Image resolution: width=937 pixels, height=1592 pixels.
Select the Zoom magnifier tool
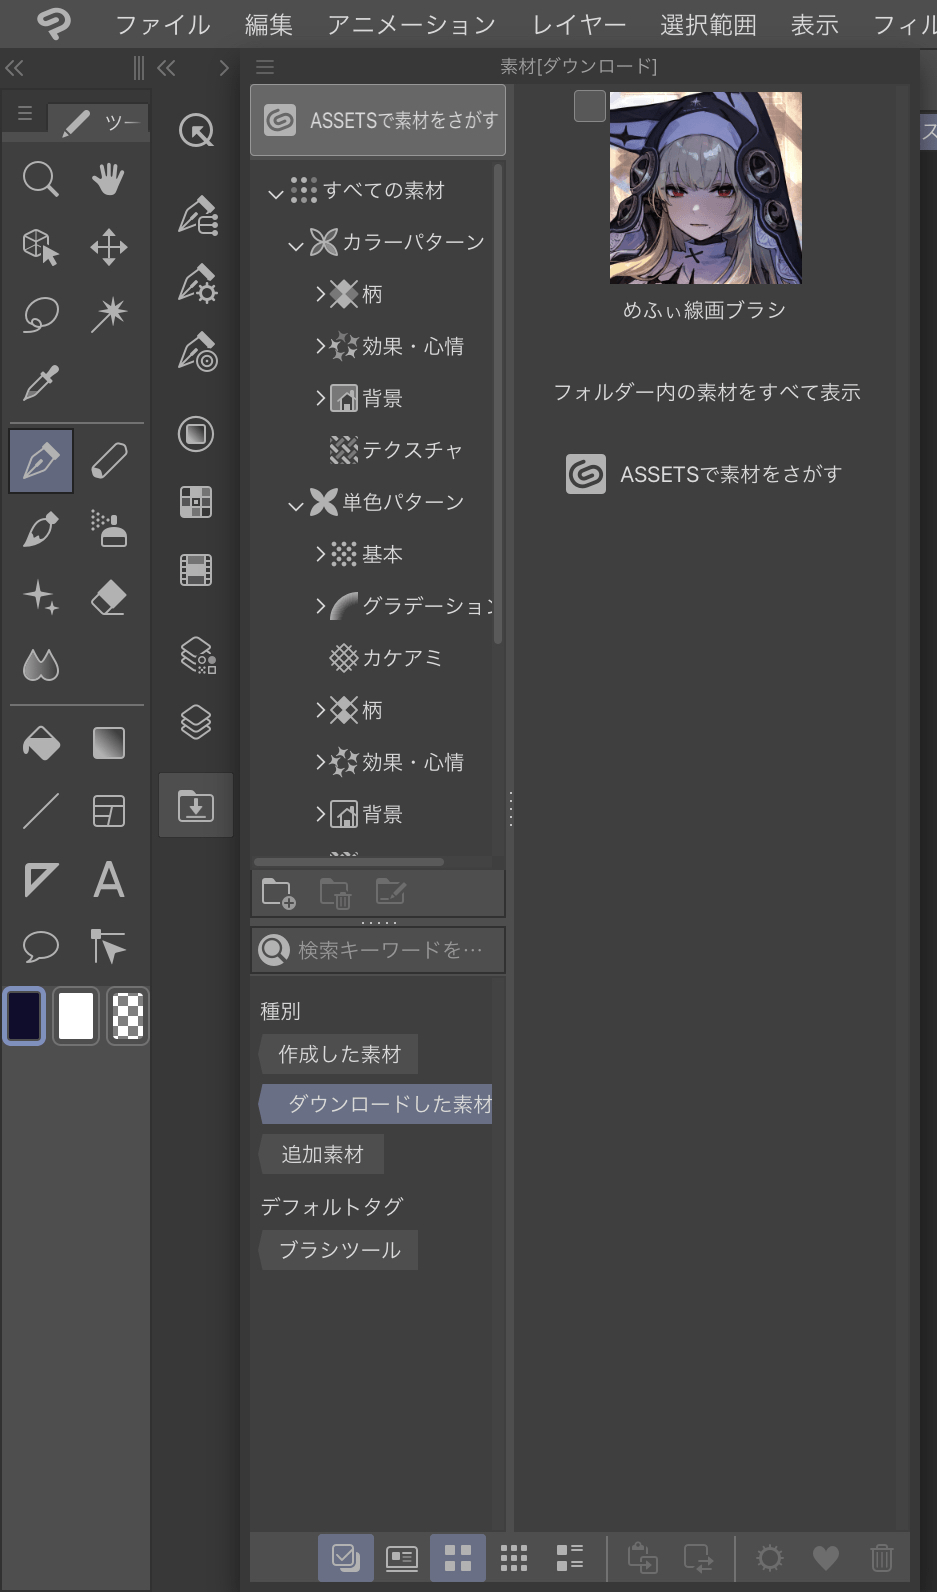coord(41,179)
